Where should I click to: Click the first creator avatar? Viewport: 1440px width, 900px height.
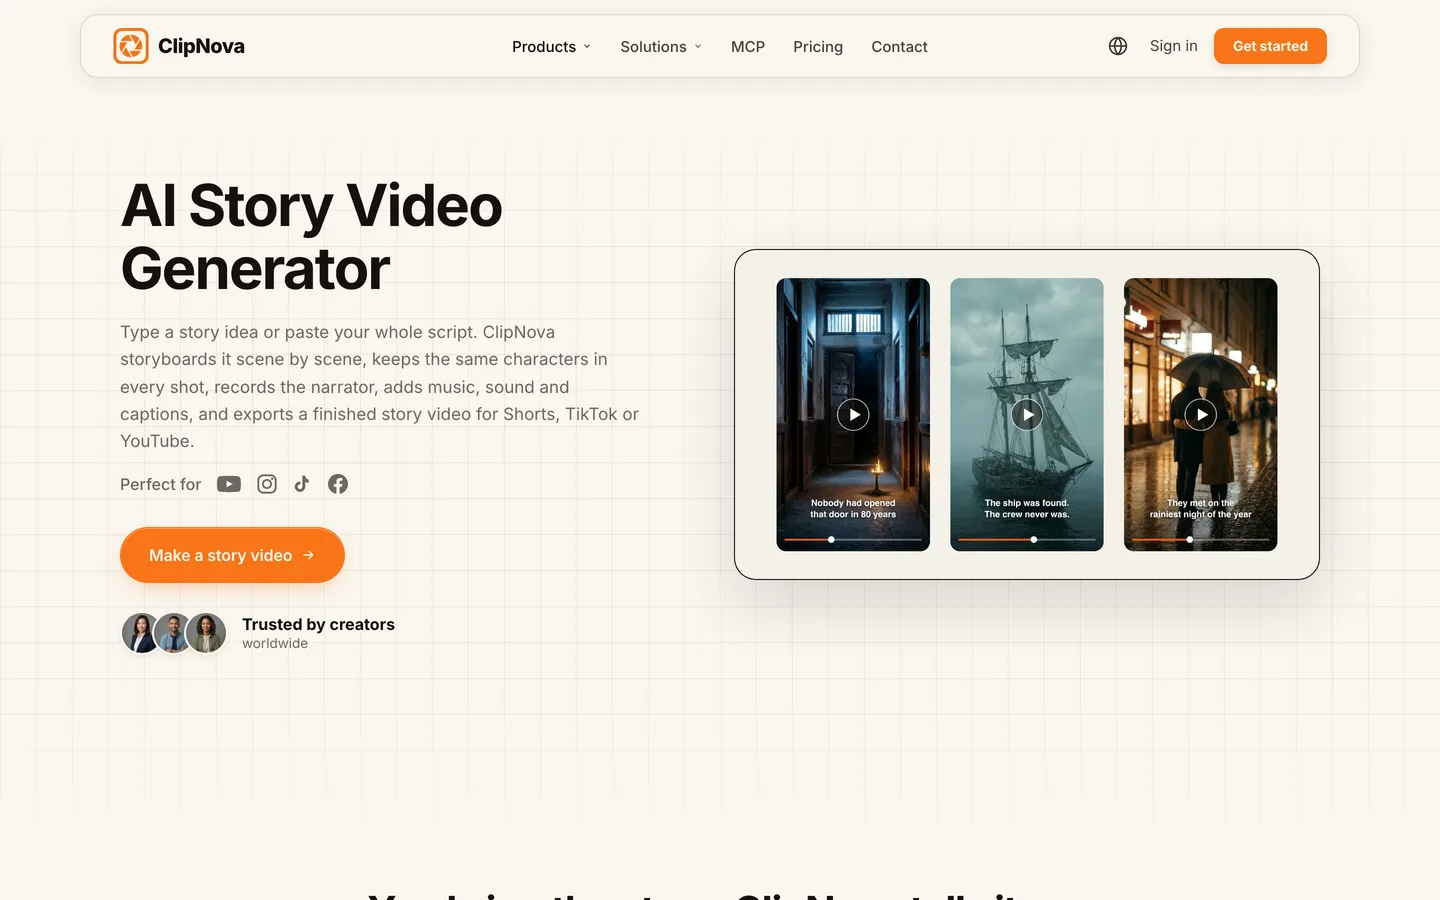pyautogui.click(x=140, y=633)
